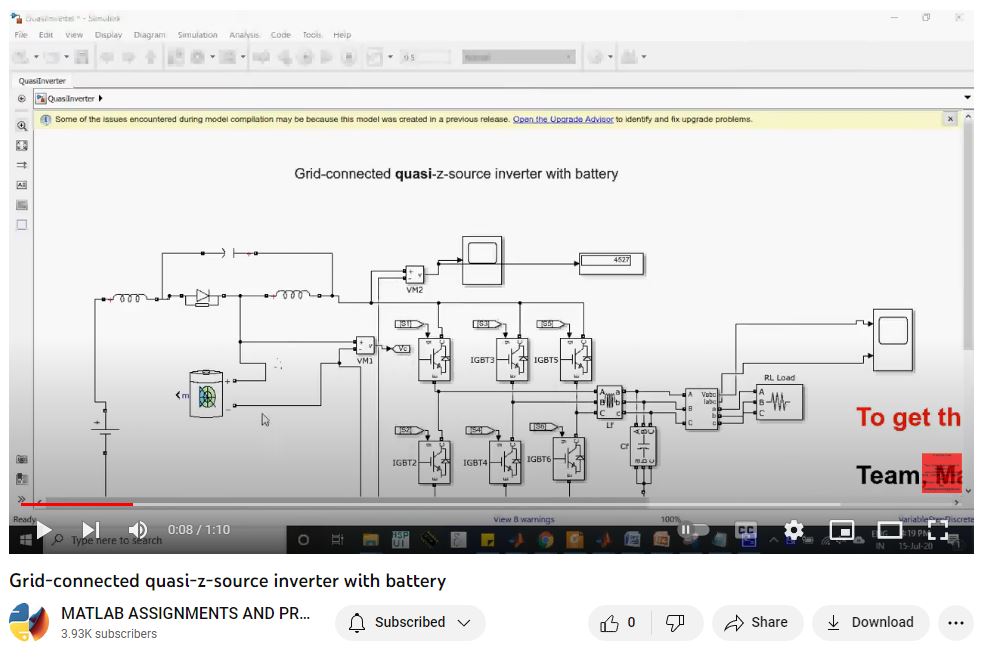Click Windows Start button in video

coord(26,540)
